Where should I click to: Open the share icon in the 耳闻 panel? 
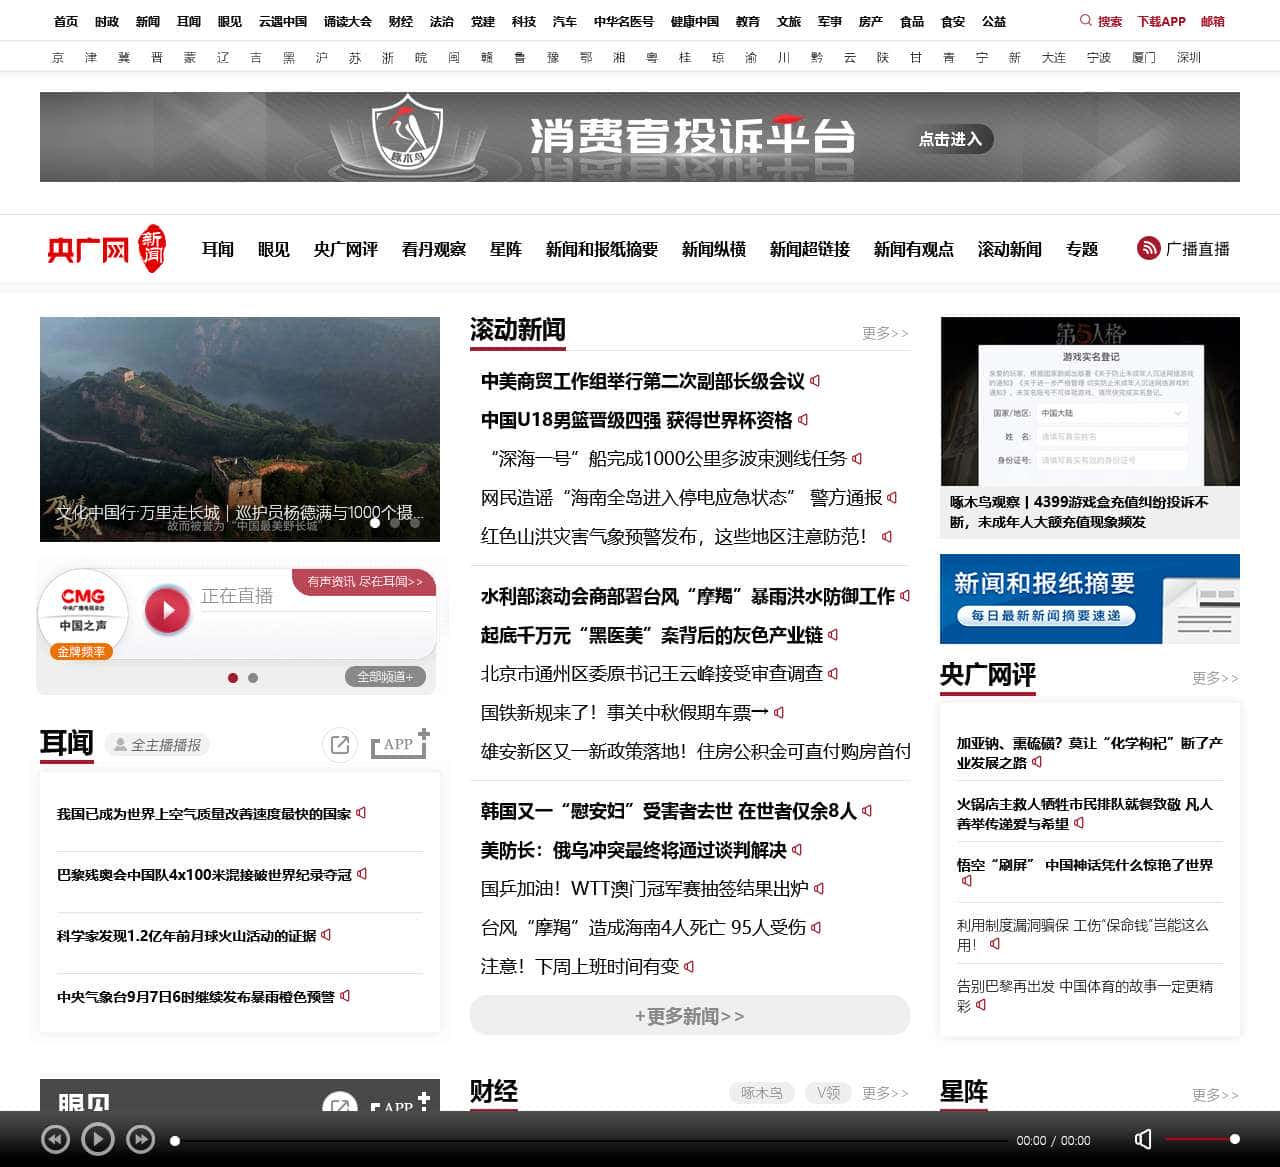pos(340,744)
